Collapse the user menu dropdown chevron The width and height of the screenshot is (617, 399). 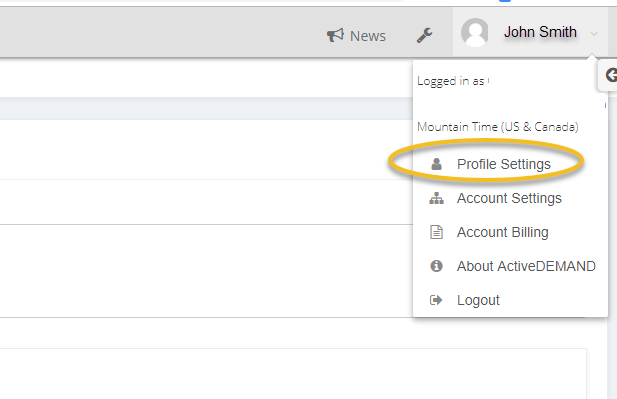594,34
